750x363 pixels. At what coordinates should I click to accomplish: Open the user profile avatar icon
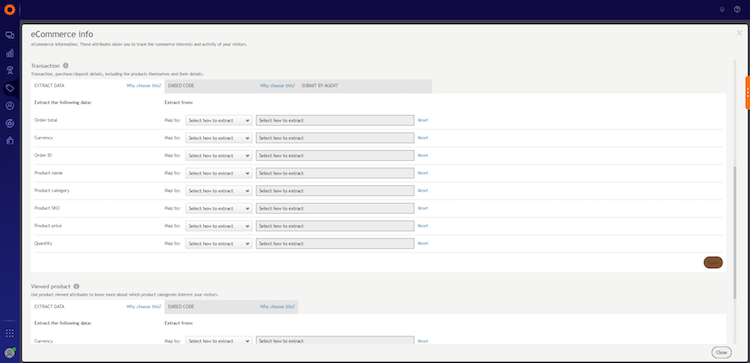pos(10,353)
